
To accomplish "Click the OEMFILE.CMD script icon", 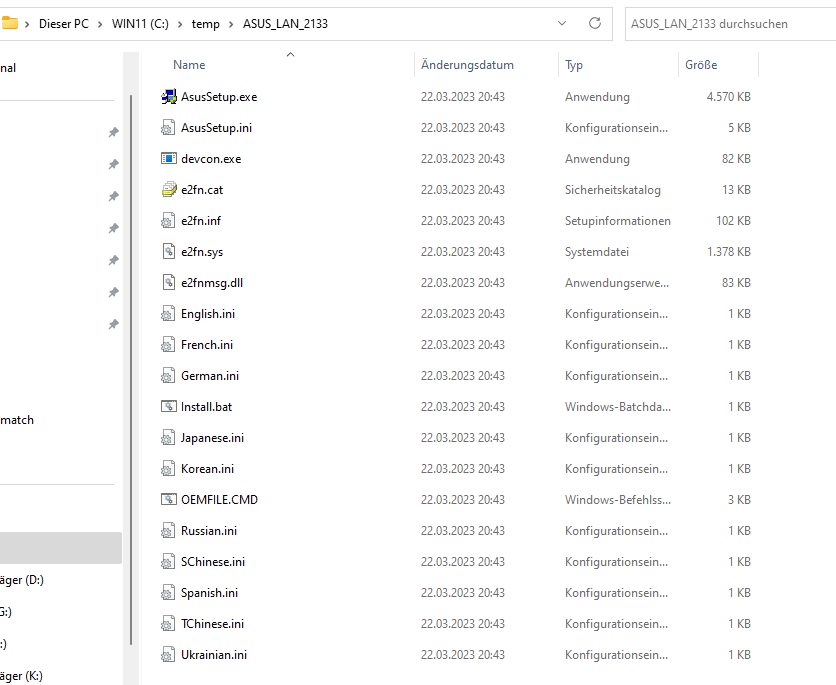I will click(x=168, y=499).
